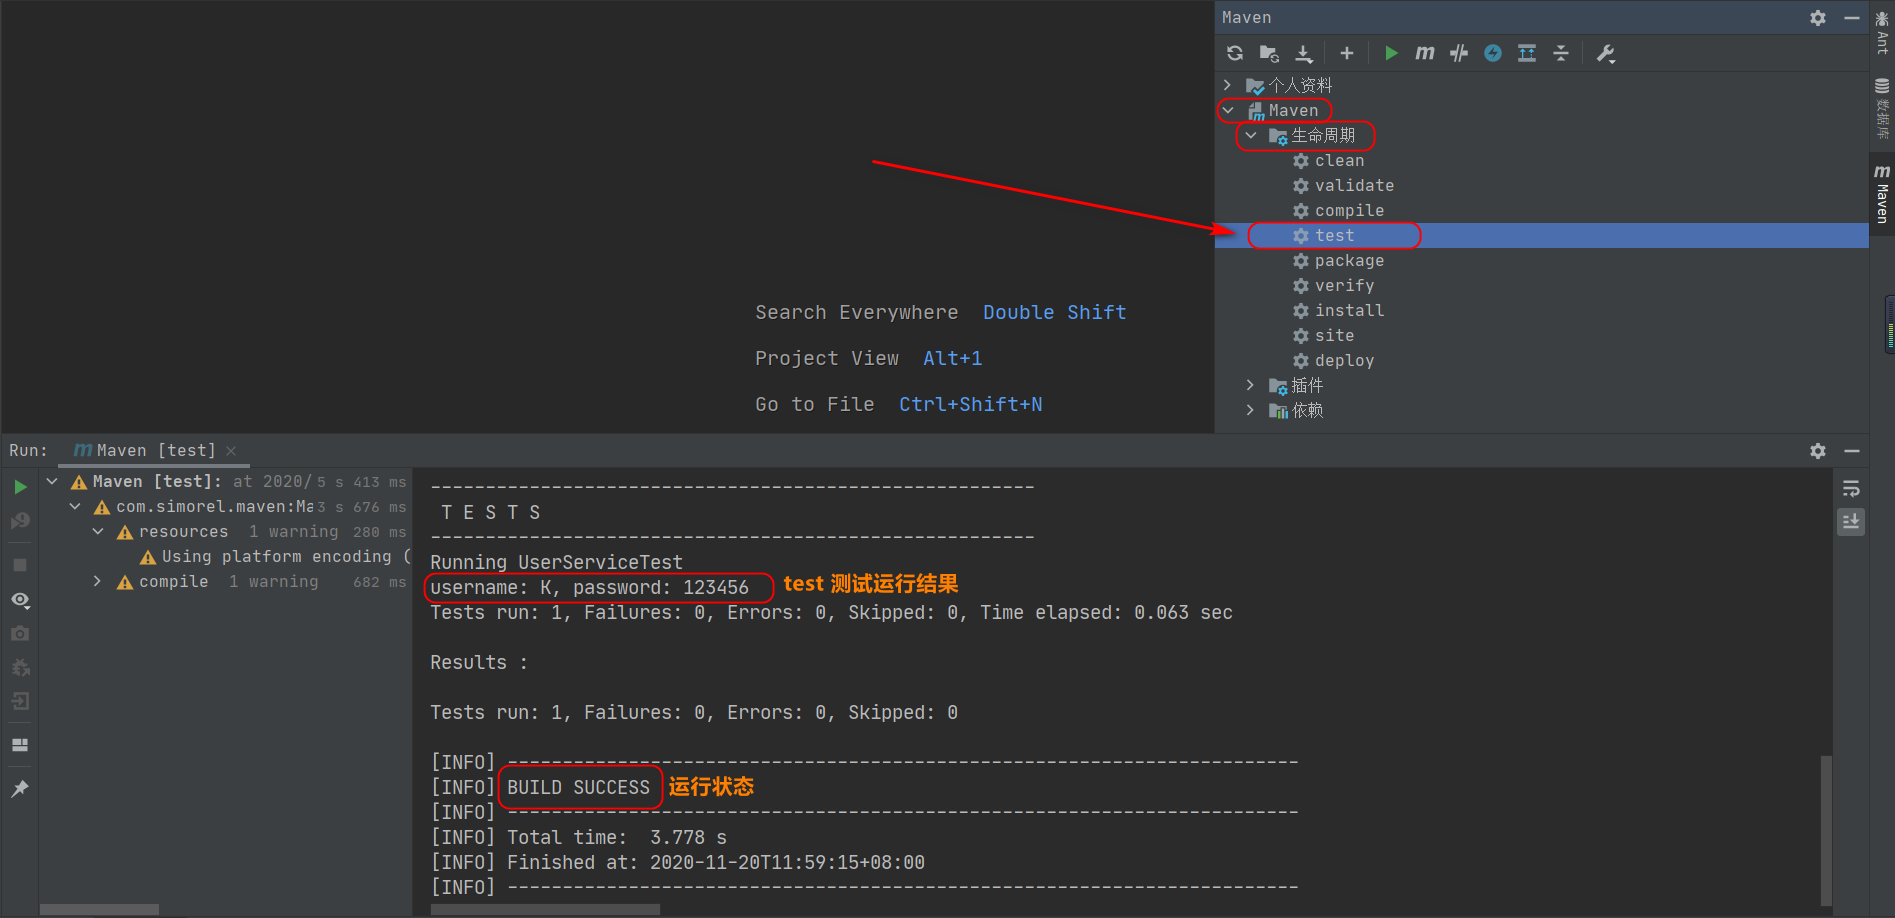The image size is (1895, 918).
Task: Hide the Maven tool window
Action: 1852,18
